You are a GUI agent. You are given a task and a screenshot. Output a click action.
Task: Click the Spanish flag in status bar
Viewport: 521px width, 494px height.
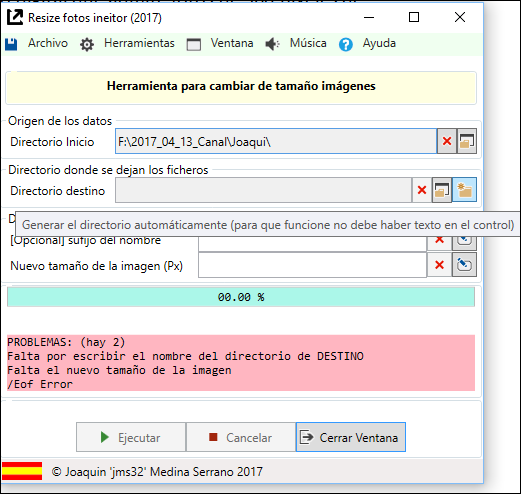(22, 471)
